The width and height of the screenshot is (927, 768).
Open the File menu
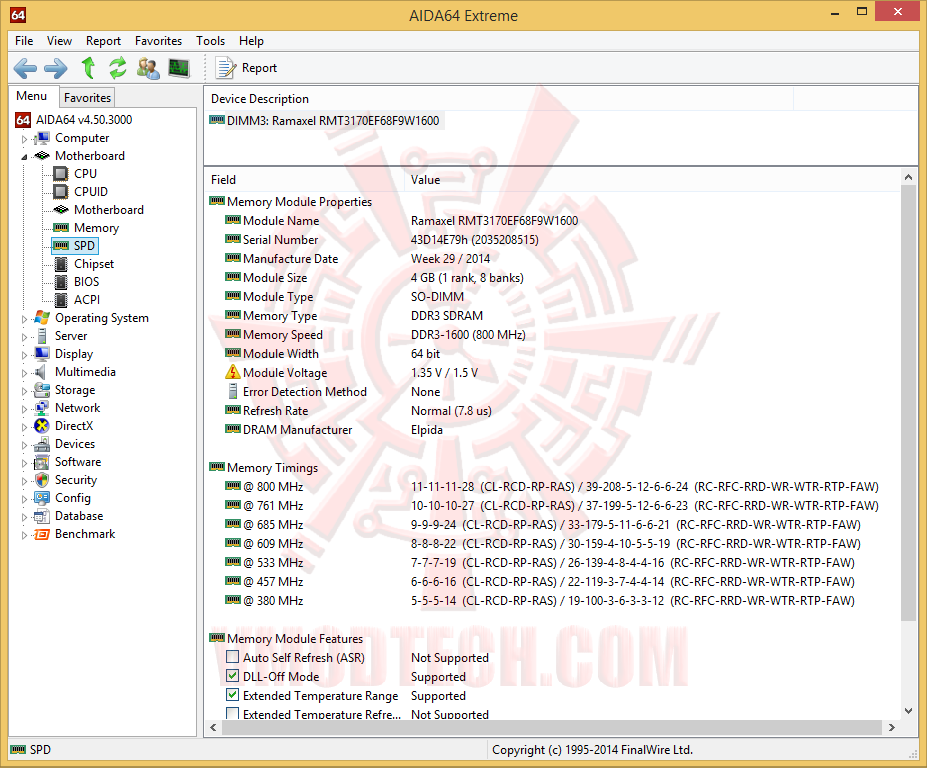coord(24,41)
